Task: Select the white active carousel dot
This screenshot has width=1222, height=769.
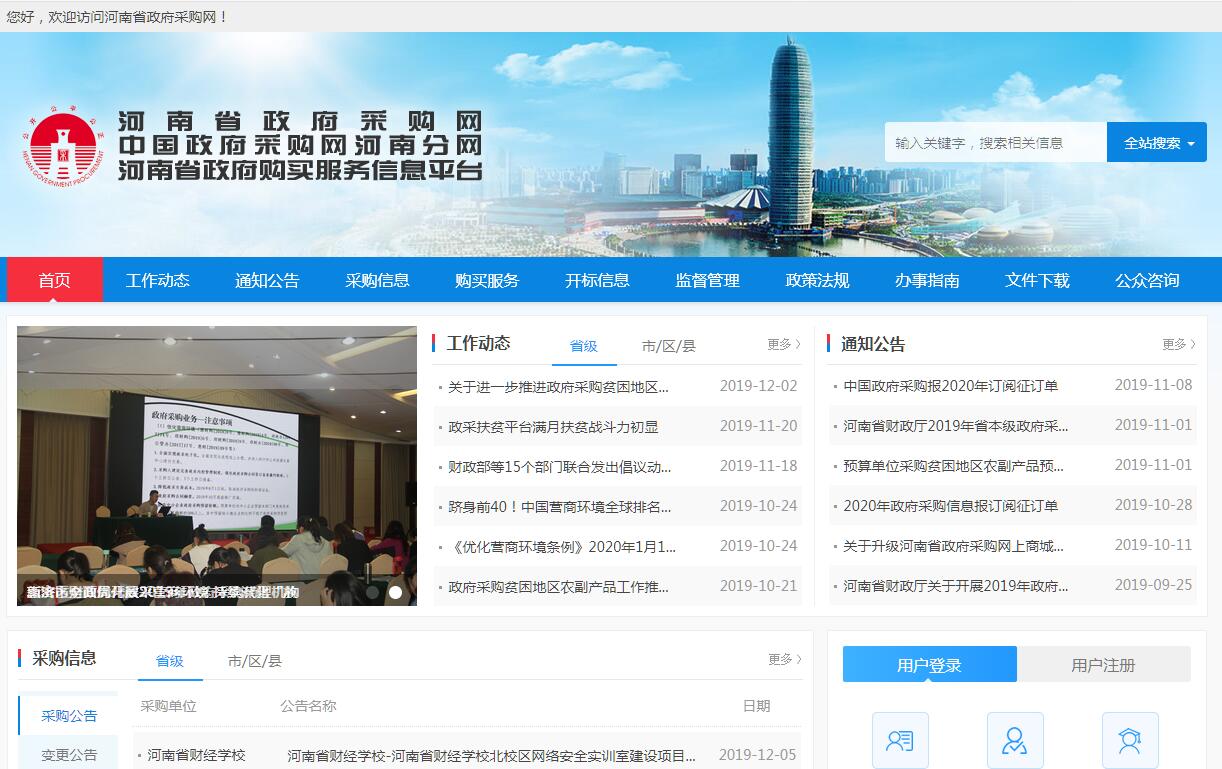Action: click(x=395, y=592)
